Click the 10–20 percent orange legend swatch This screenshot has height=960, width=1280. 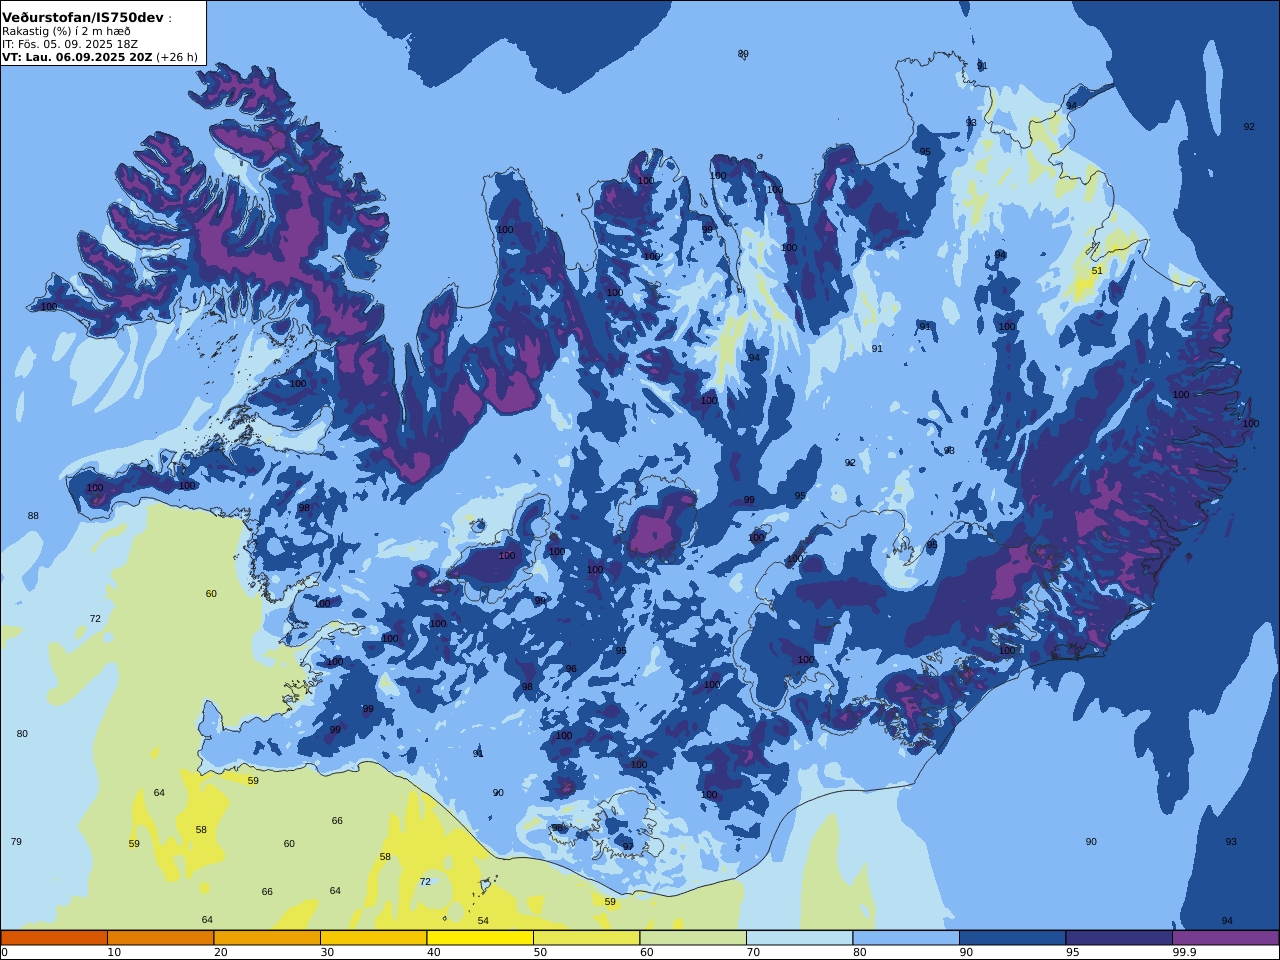click(x=160, y=938)
